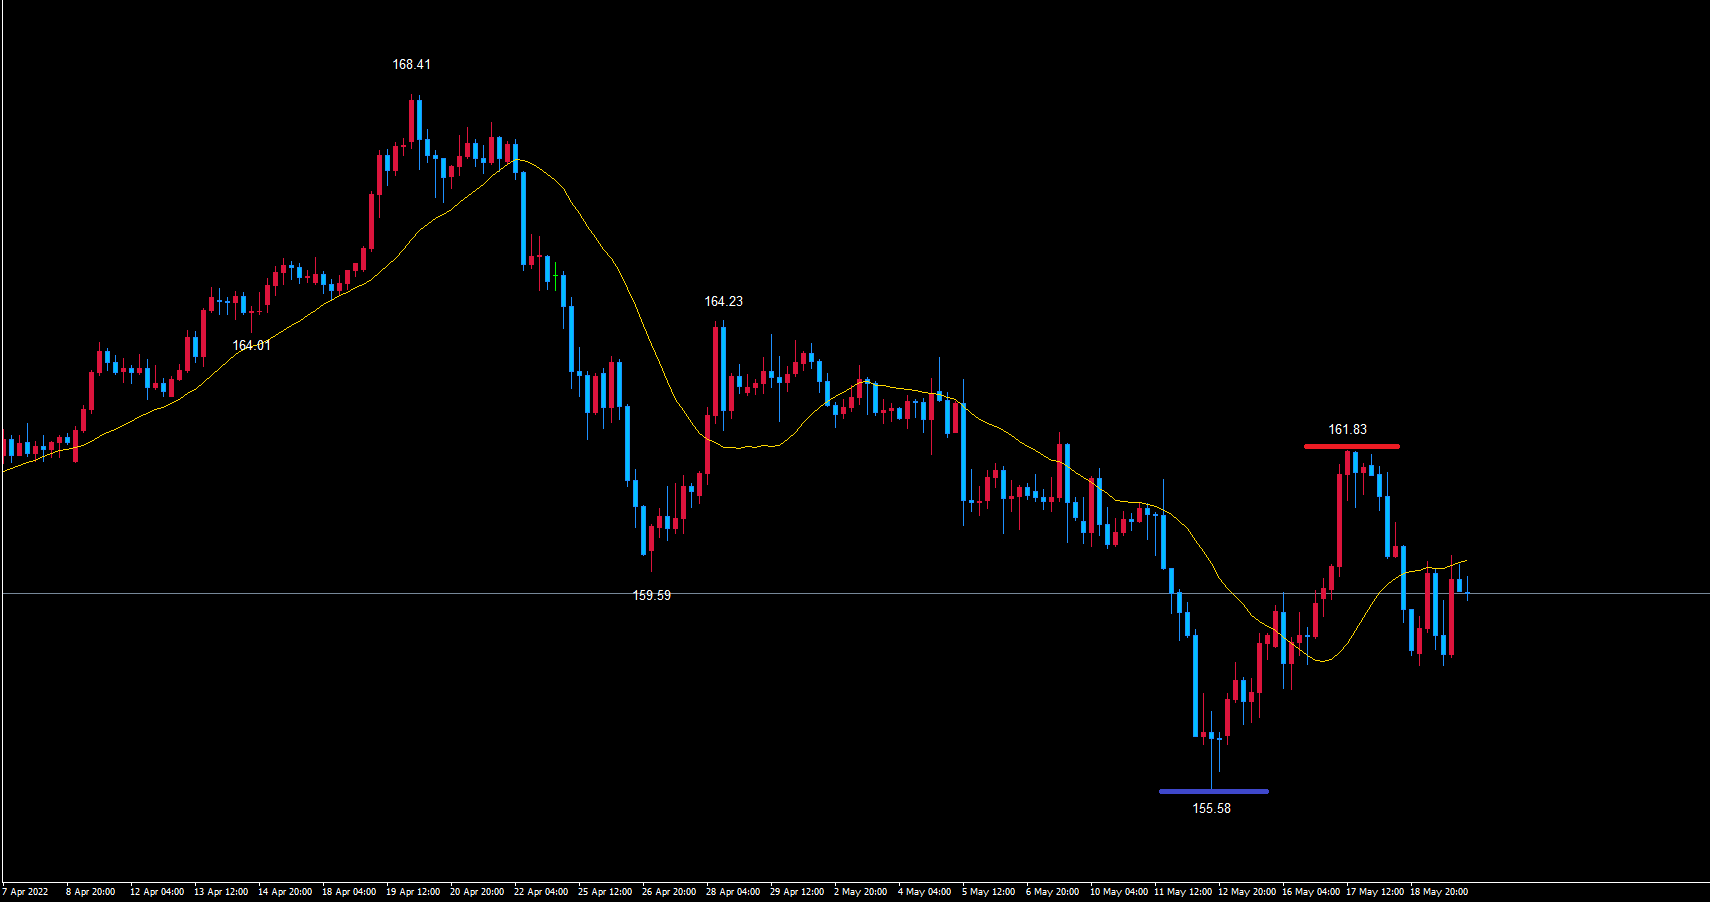The width and height of the screenshot is (1710, 902).
Task: Select the red resistance line below 161.83
Action: point(1351,447)
